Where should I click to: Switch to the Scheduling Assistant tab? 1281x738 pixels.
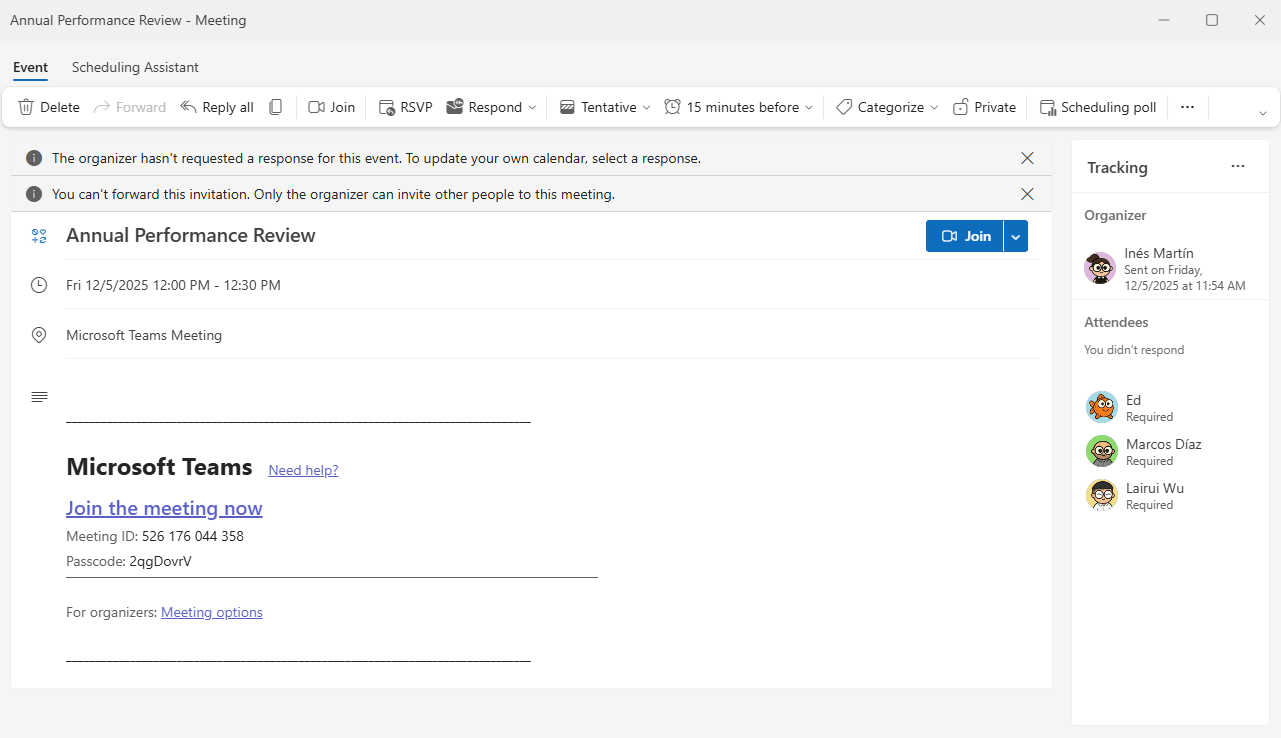coord(135,67)
